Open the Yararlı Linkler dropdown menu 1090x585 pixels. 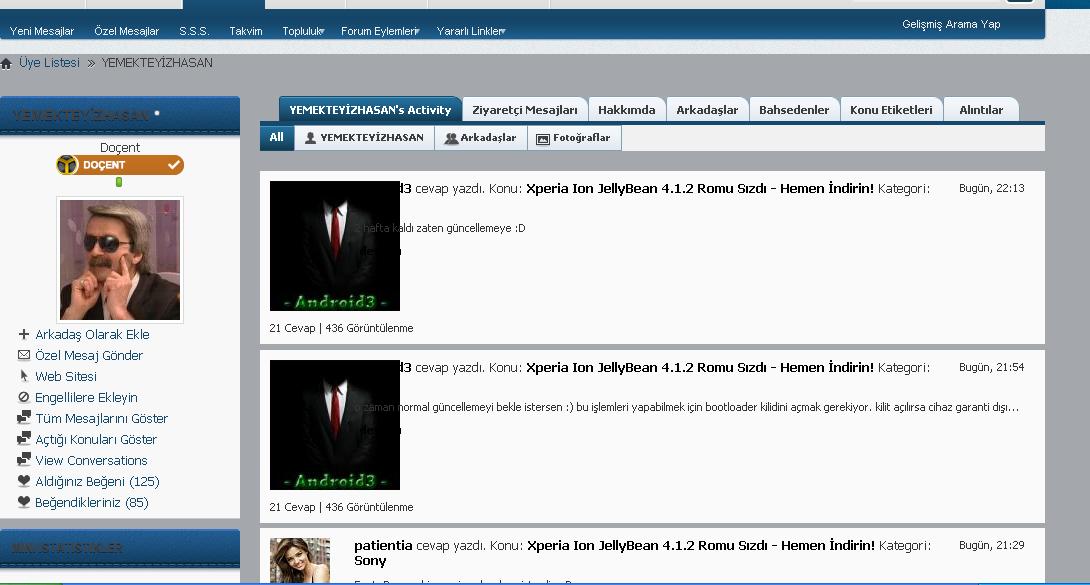(x=471, y=31)
